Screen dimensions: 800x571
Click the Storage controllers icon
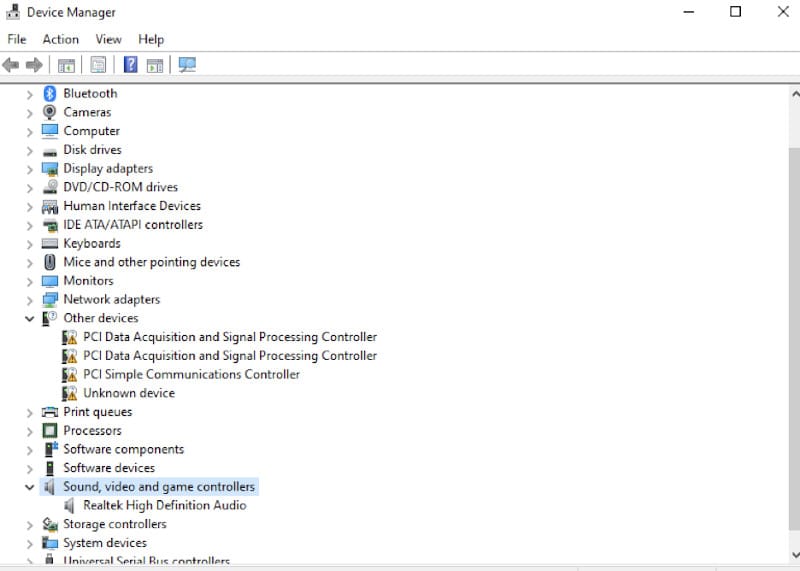pos(50,524)
